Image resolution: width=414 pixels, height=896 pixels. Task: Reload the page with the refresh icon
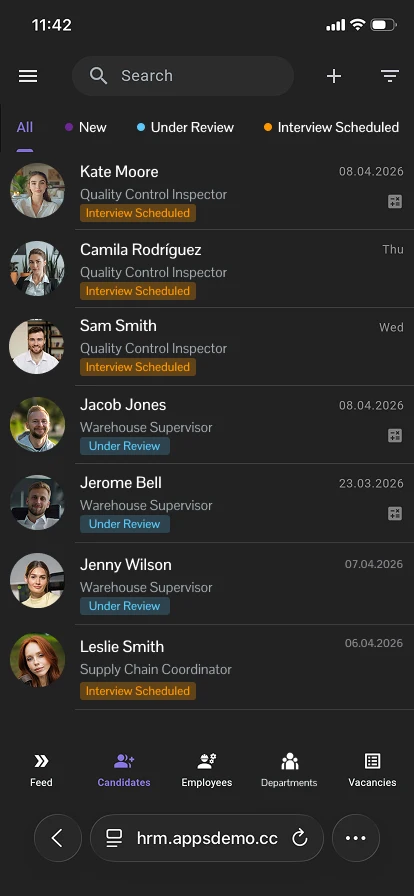(300, 838)
